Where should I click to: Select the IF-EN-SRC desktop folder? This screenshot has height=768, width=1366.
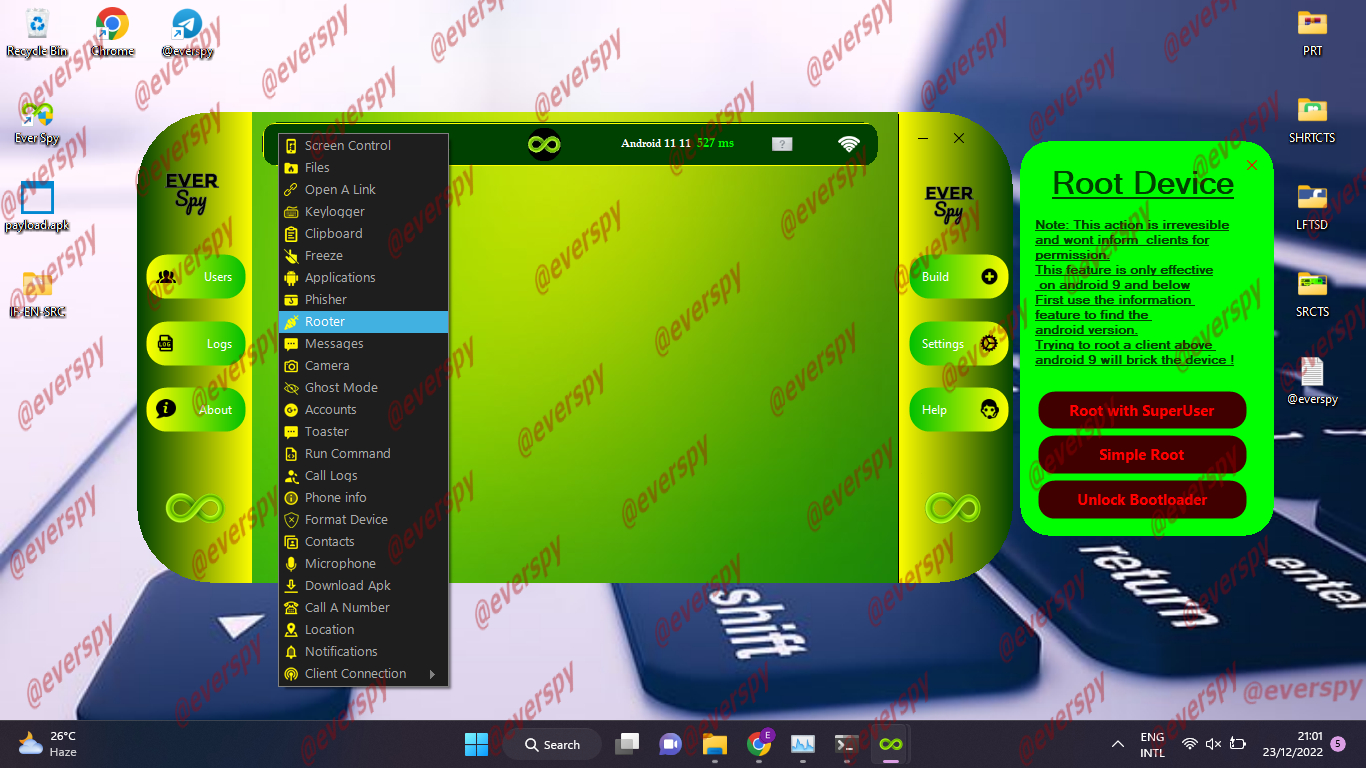tap(37, 294)
